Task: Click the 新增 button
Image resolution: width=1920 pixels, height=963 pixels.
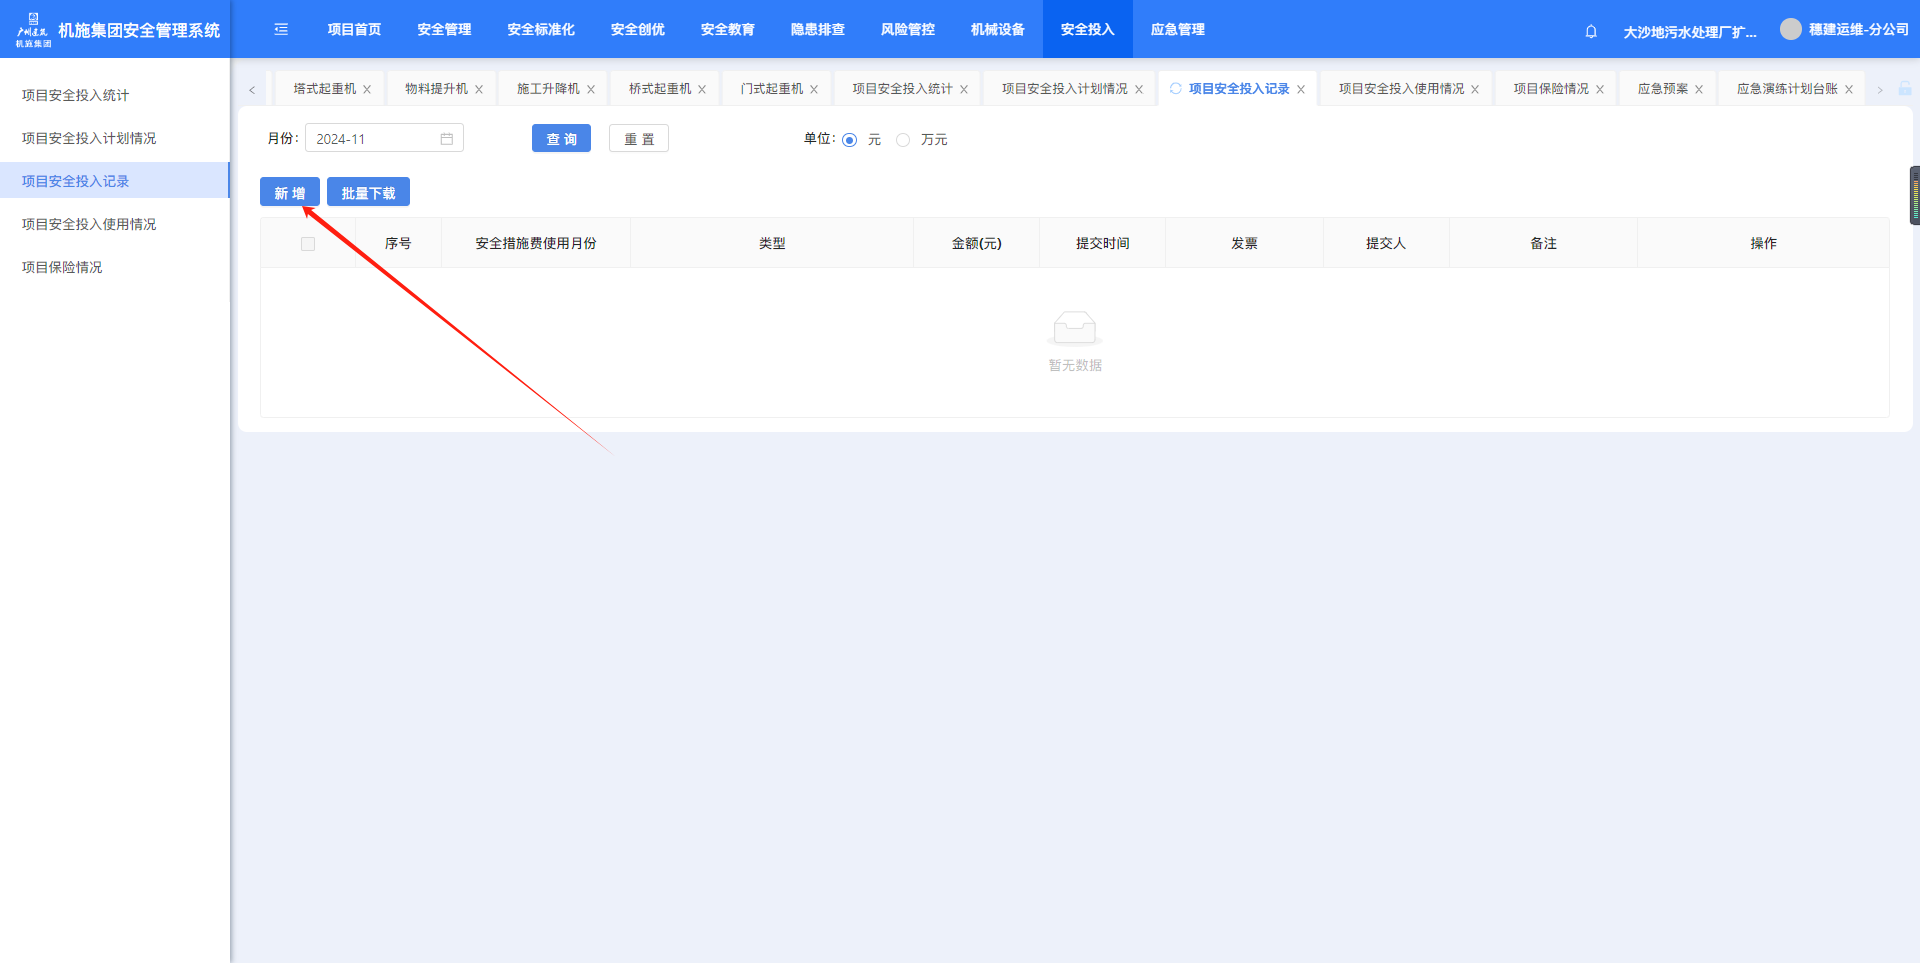Action: tap(290, 193)
